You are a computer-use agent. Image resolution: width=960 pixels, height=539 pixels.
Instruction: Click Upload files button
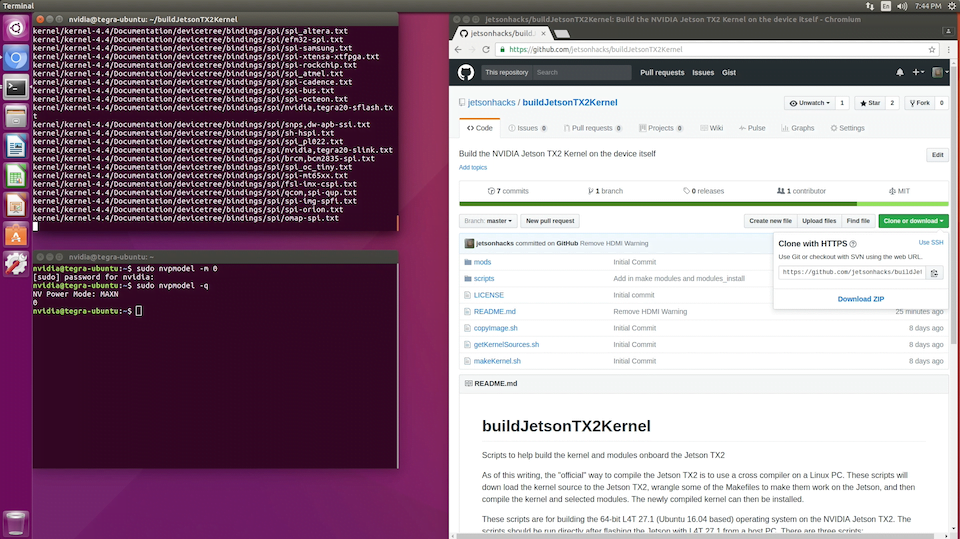pyautogui.click(x=819, y=221)
